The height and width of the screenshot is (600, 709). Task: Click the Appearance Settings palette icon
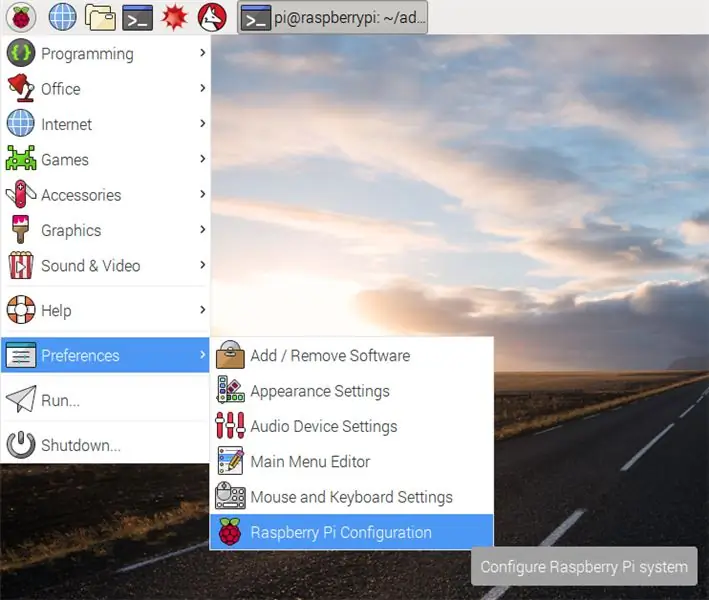point(230,390)
